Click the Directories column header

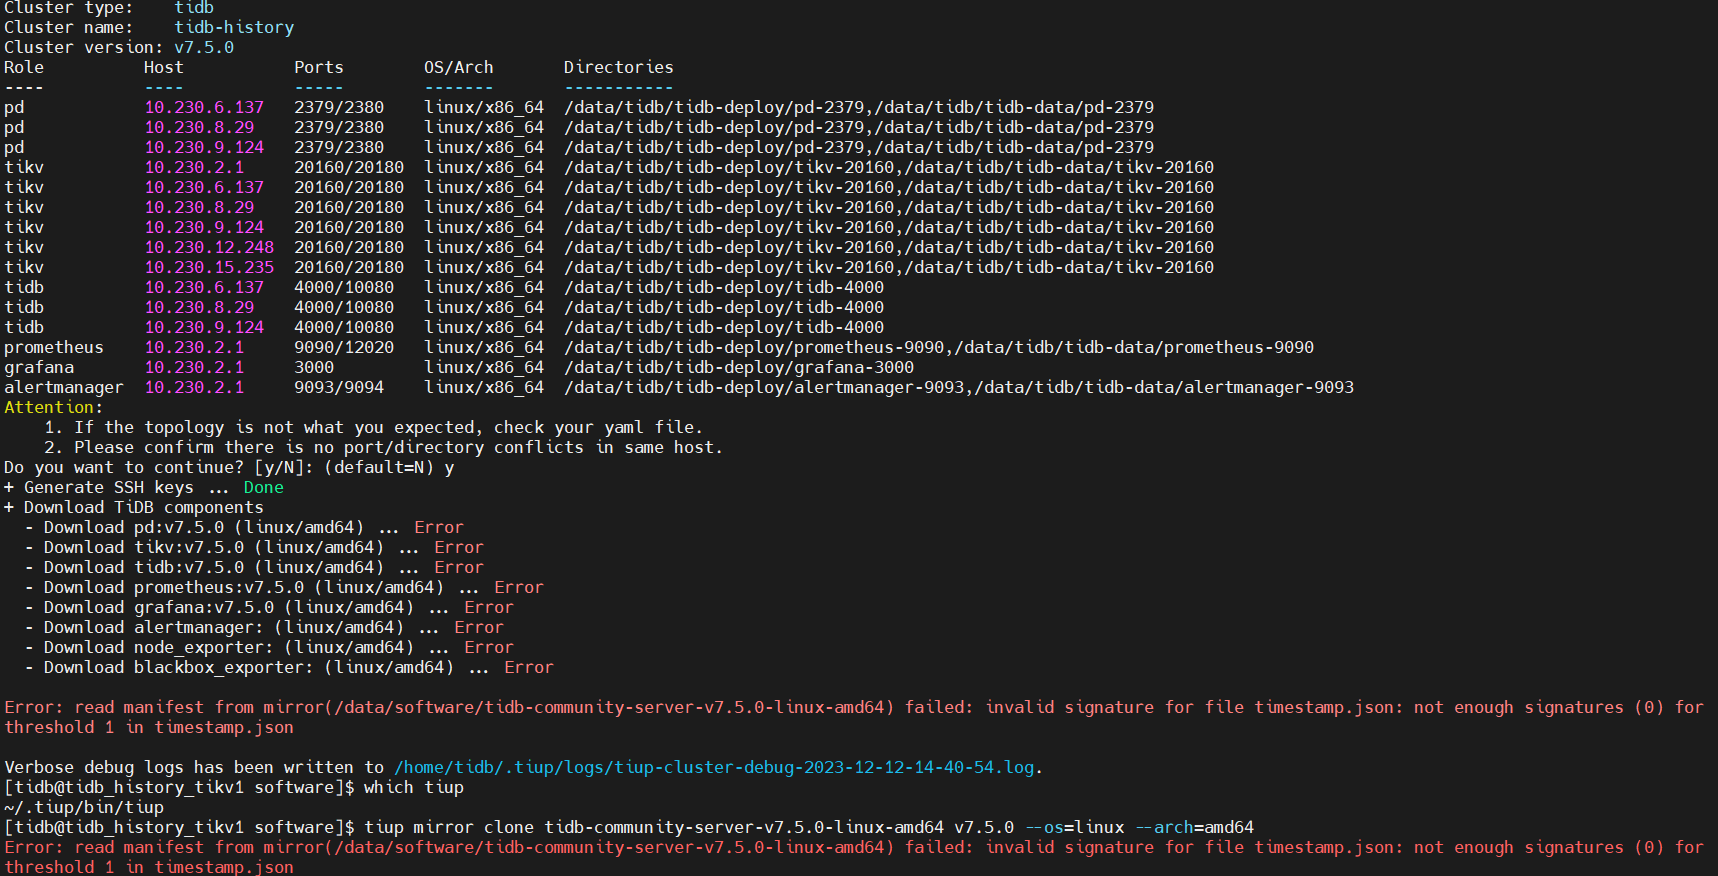coord(618,67)
